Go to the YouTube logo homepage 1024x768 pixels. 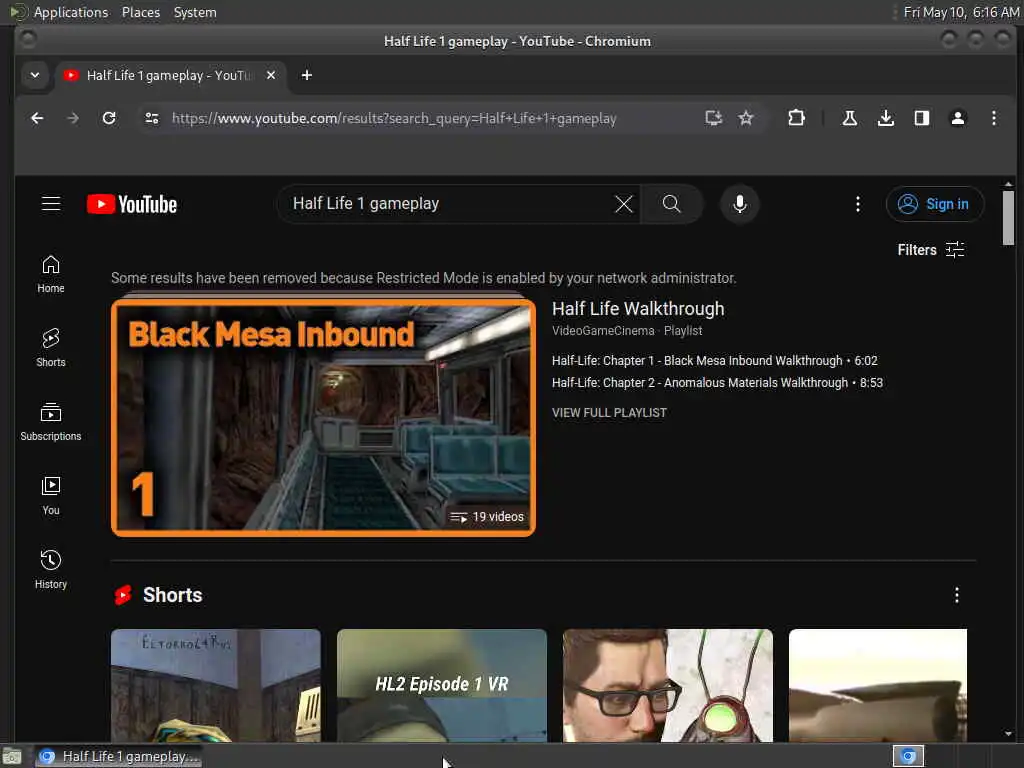(x=132, y=204)
